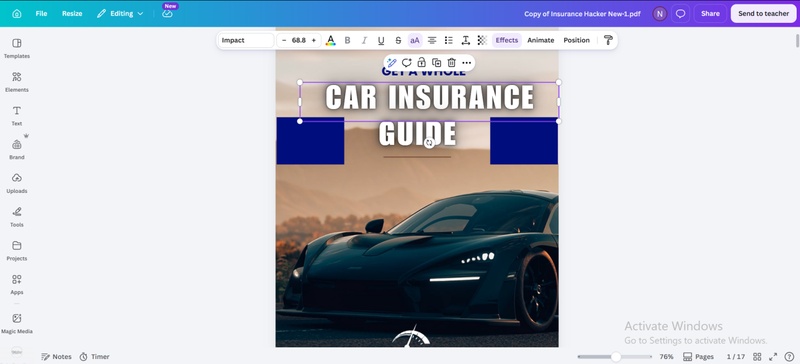Viewport: 800px width, 364px height.
Task: Open the grid view icon
Action: (x=757, y=357)
